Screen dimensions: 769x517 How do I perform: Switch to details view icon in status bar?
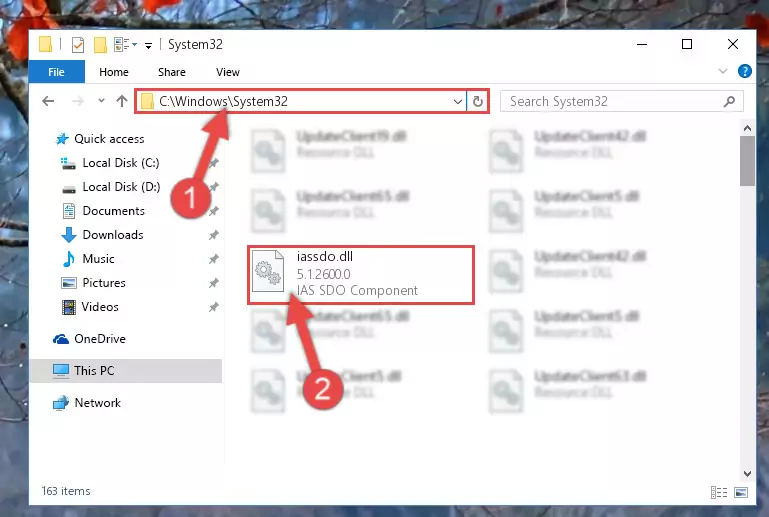(x=719, y=492)
